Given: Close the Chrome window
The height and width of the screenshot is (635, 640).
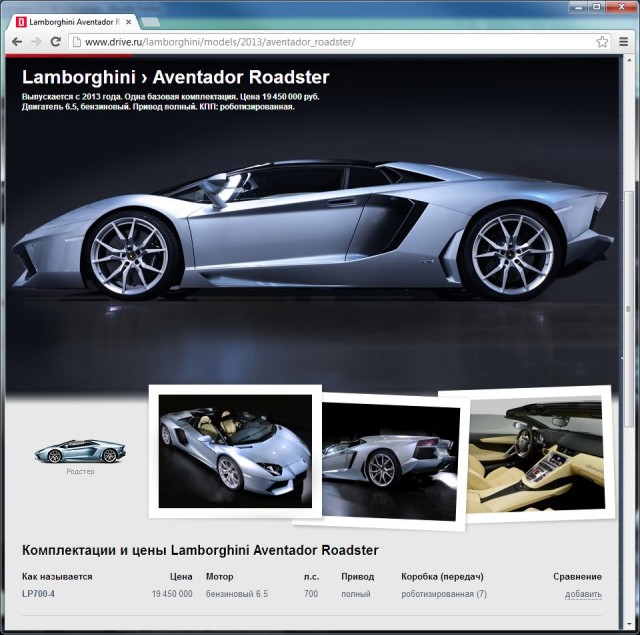Looking at the screenshot, I should coord(621,7).
